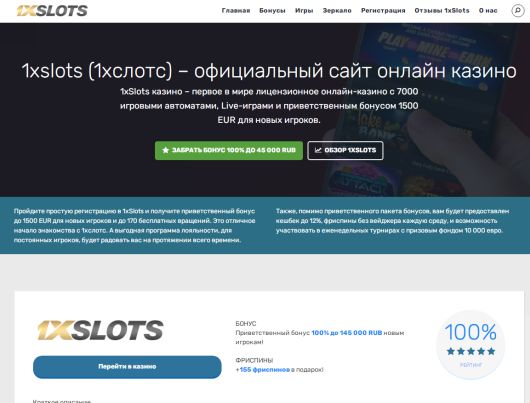This screenshot has height=403, width=530.
Task: Click the main heading '1xslots (1хслотс) – официальный сайт'
Action: [x=269, y=71]
